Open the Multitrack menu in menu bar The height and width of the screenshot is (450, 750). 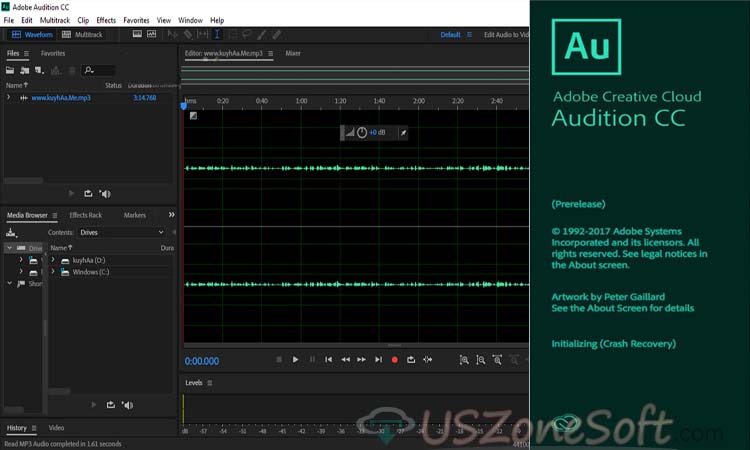click(x=55, y=20)
